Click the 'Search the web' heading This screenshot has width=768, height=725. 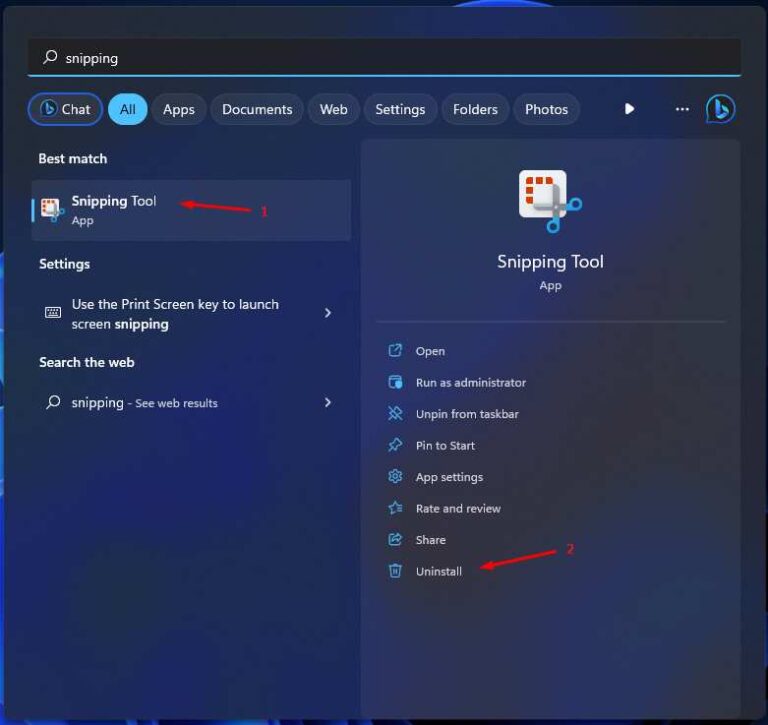[87, 362]
